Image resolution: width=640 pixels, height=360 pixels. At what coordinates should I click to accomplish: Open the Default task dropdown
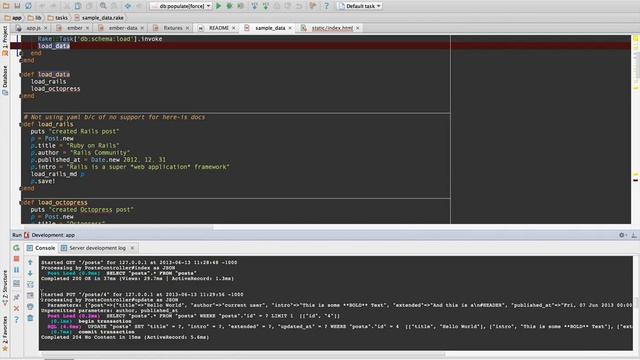360,6
